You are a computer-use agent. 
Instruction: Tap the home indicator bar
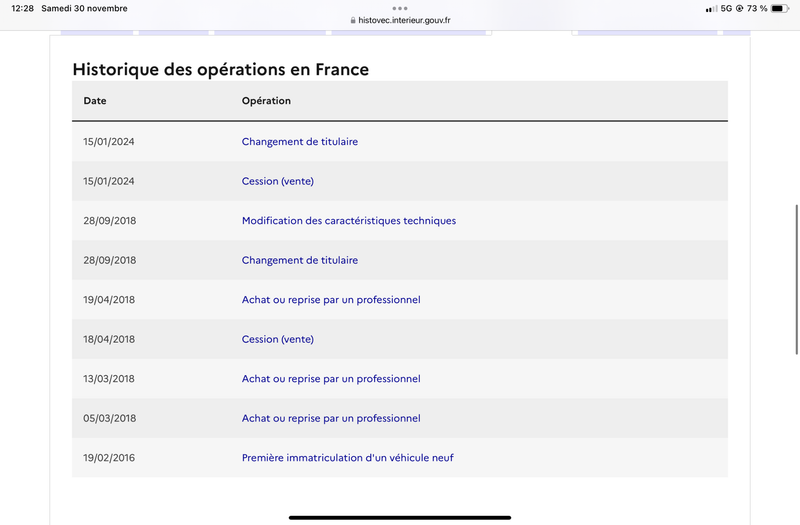tap(400, 517)
